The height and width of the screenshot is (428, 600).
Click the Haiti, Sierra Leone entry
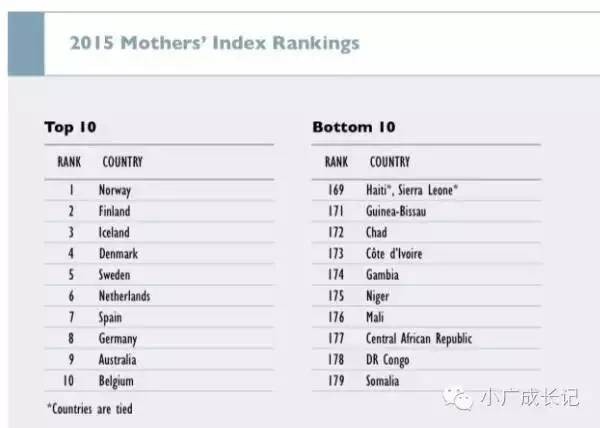(x=412, y=190)
